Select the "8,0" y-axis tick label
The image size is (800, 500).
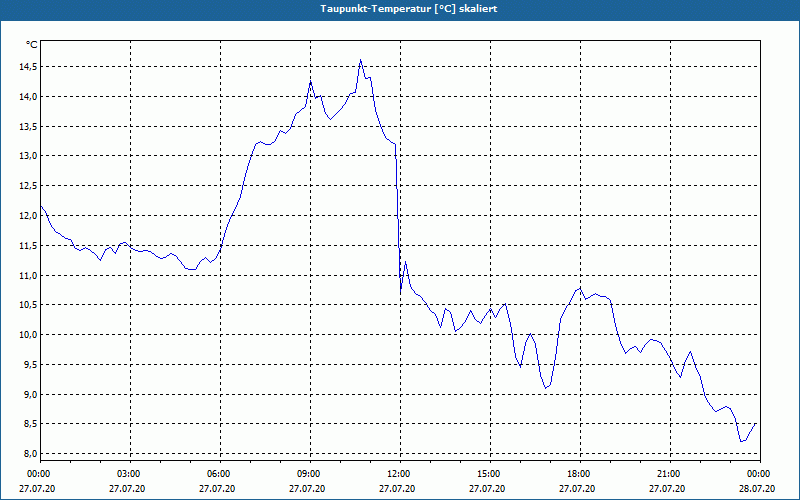pos(30,454)
